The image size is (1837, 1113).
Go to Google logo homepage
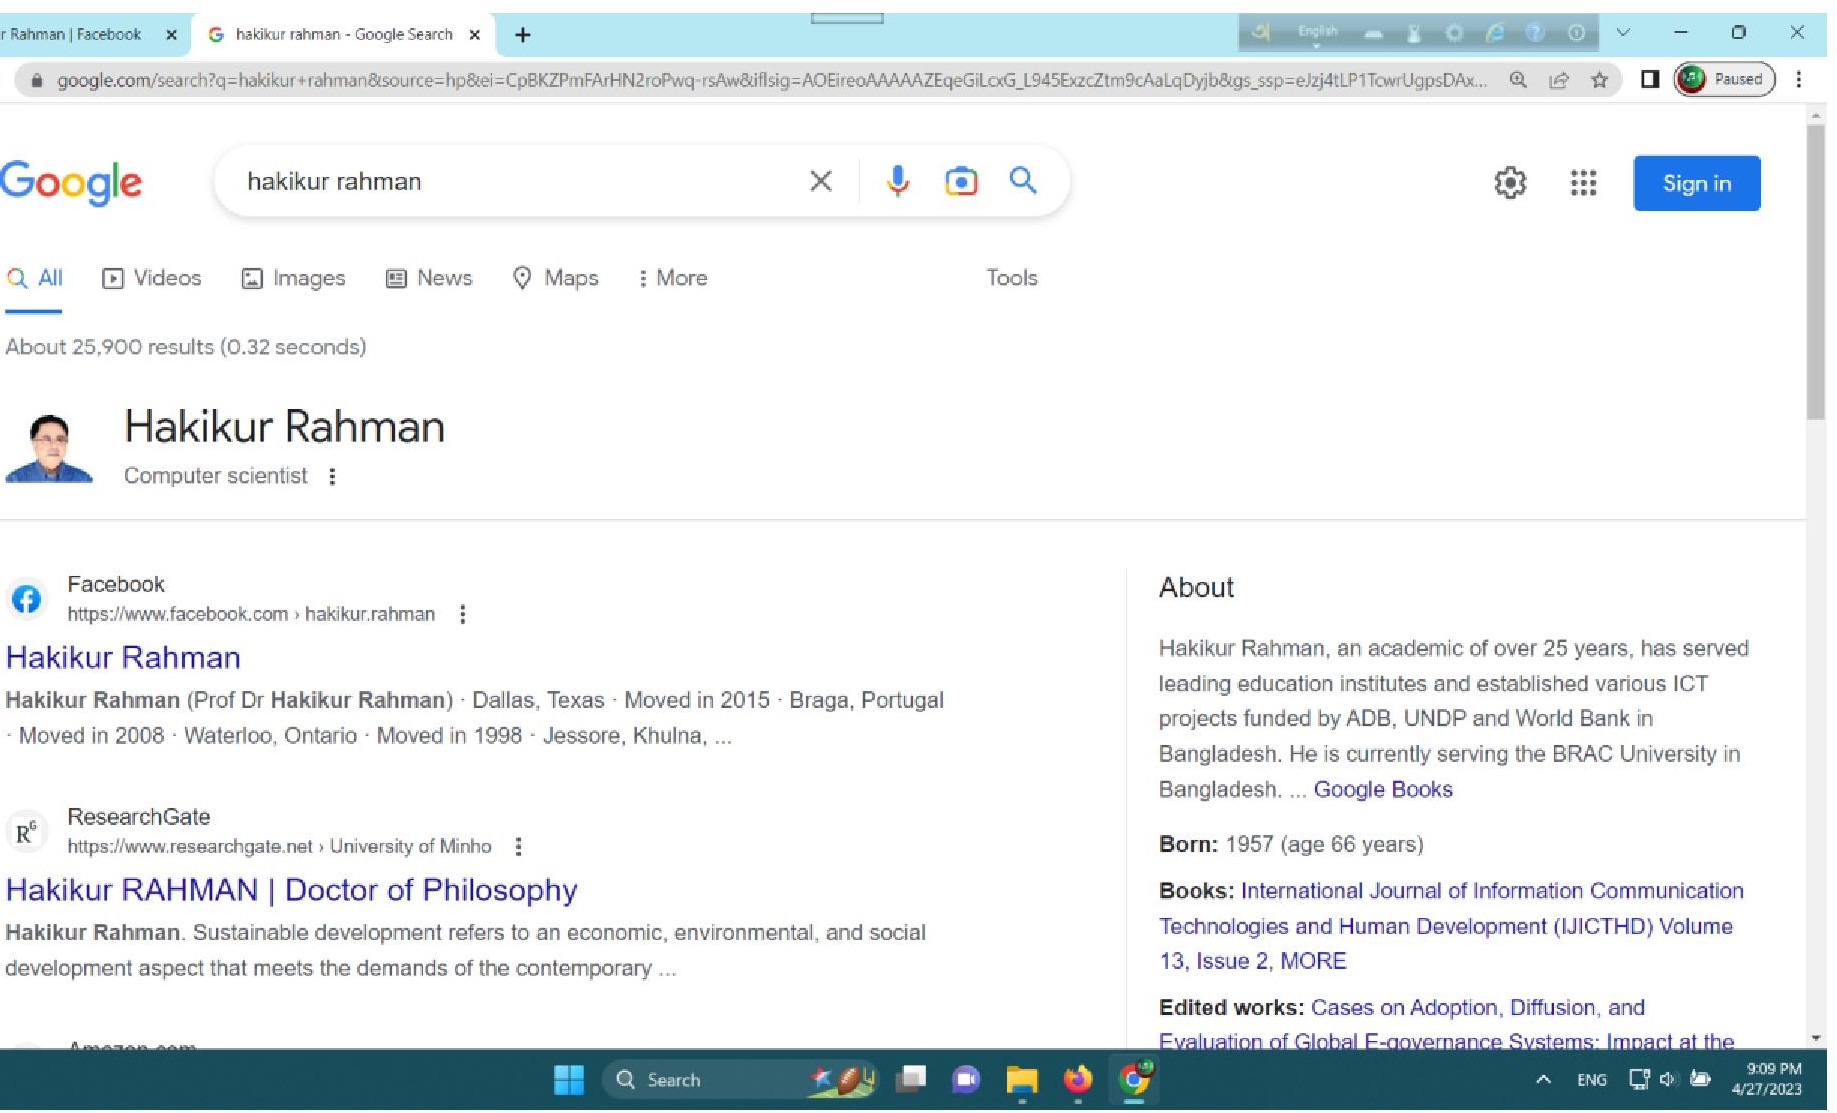coord(71,182)
